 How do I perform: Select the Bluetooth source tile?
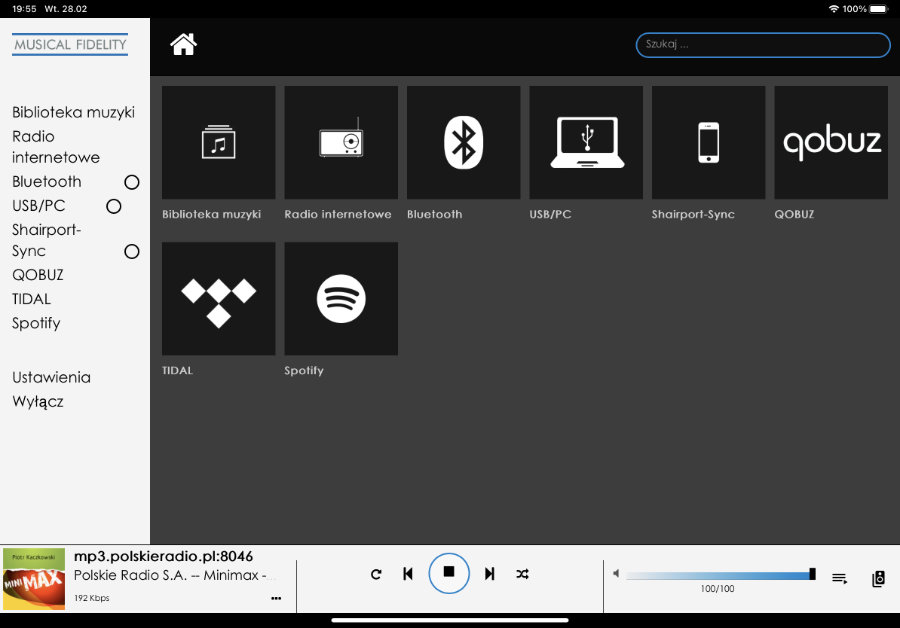pos(463,142)
